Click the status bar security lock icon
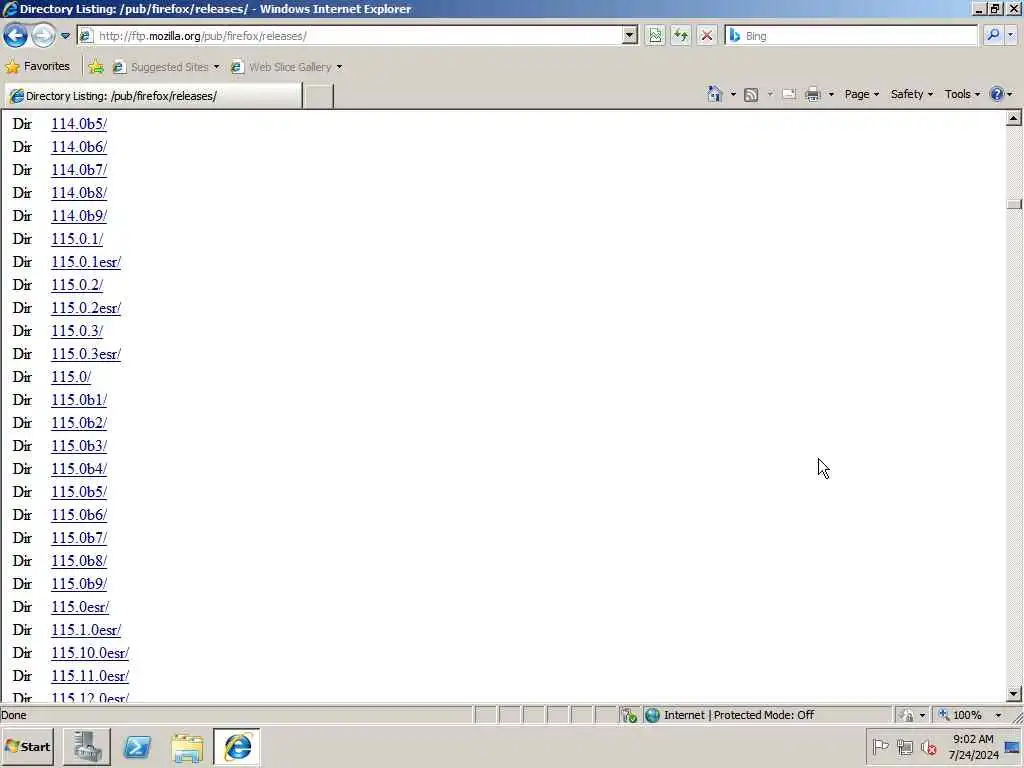This screenshot has height=768, width=1024. tap(906, 715)
